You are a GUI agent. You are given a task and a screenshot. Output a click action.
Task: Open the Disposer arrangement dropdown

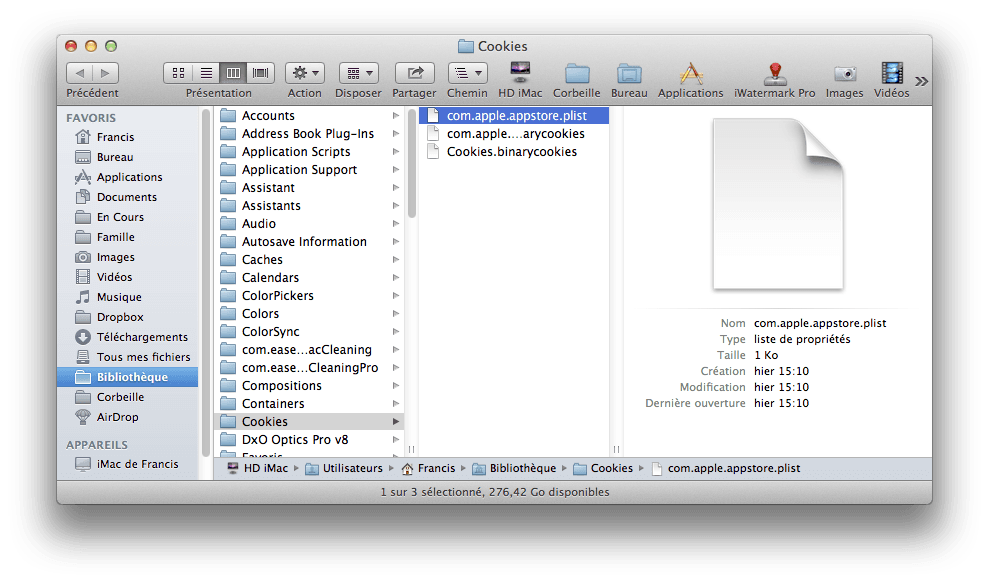click(x=359, y=73)
